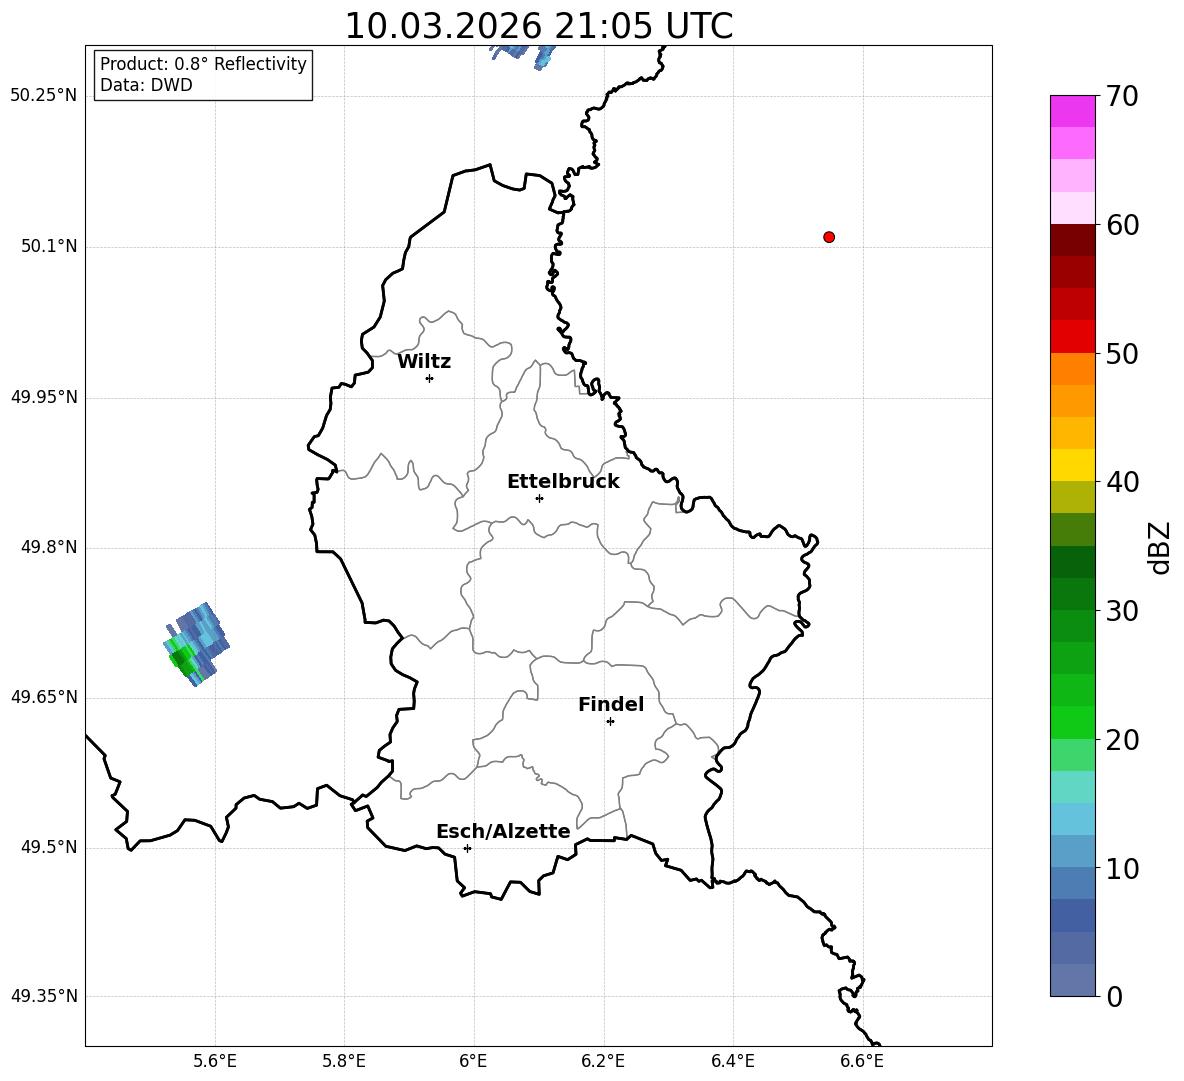The width and height of the screenshot is (1184, 1081).
Task: Click the 6°E longitude label
Action: pos(473,1061)
